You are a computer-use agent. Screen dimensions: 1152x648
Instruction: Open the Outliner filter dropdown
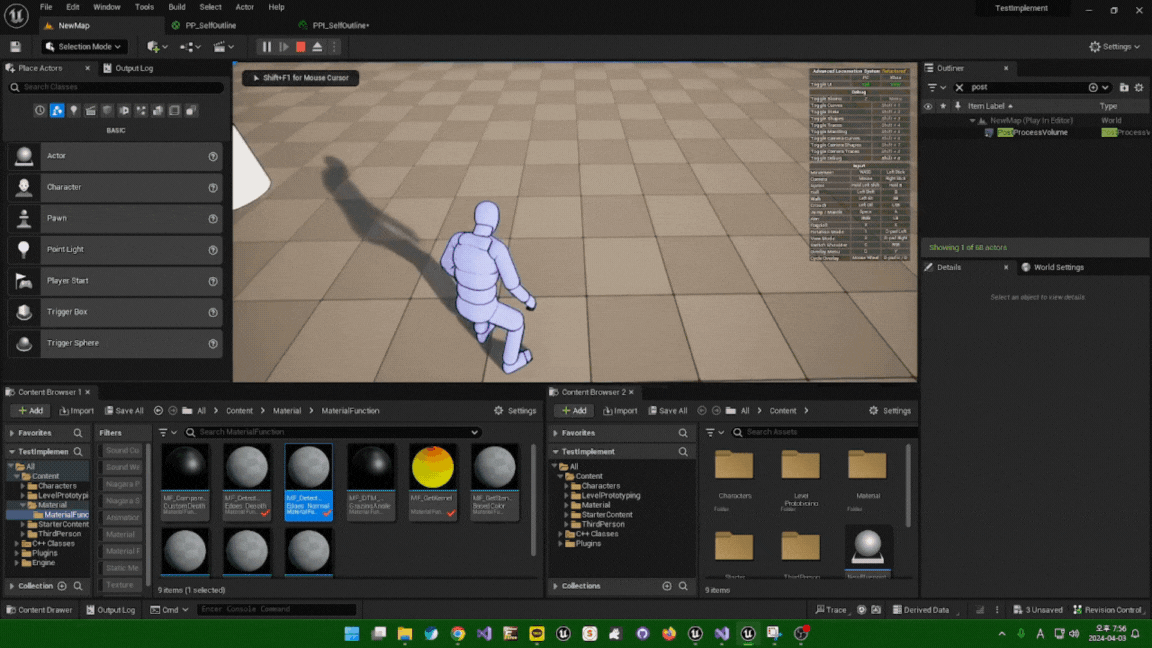[936, 87]
